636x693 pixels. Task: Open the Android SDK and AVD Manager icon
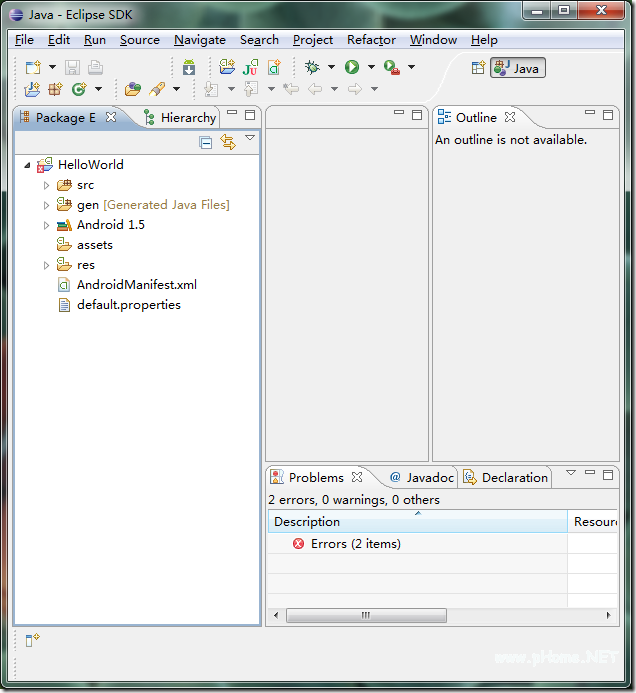pos(189,67)
